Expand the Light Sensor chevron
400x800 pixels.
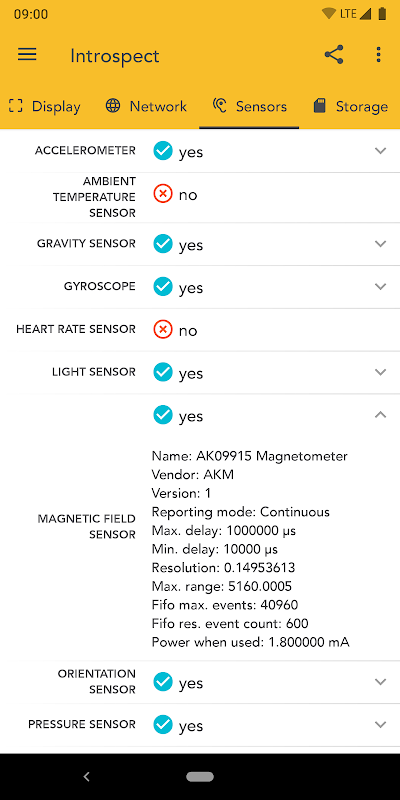pos(380,372)
